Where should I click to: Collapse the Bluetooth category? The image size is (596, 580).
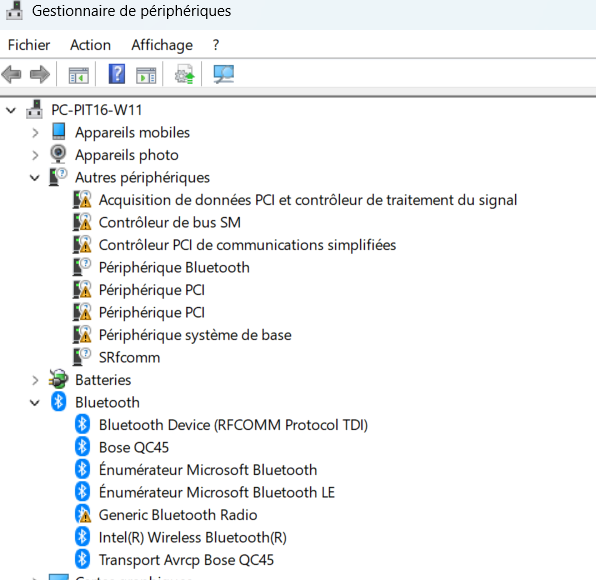click(x=35, y=403)
